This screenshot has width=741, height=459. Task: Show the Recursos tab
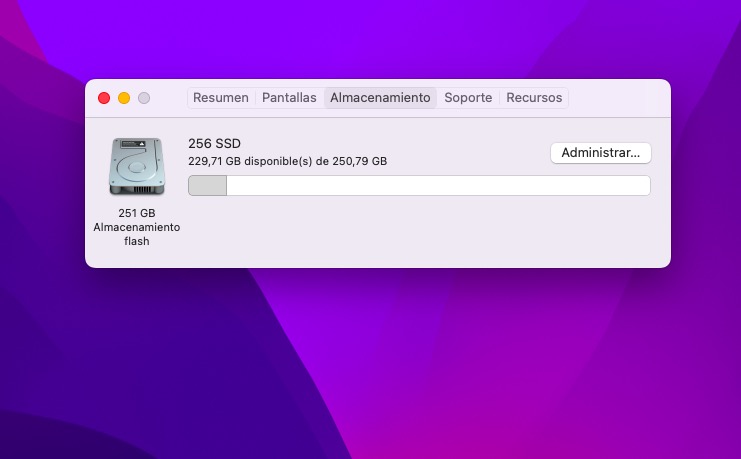pos(534,98)
